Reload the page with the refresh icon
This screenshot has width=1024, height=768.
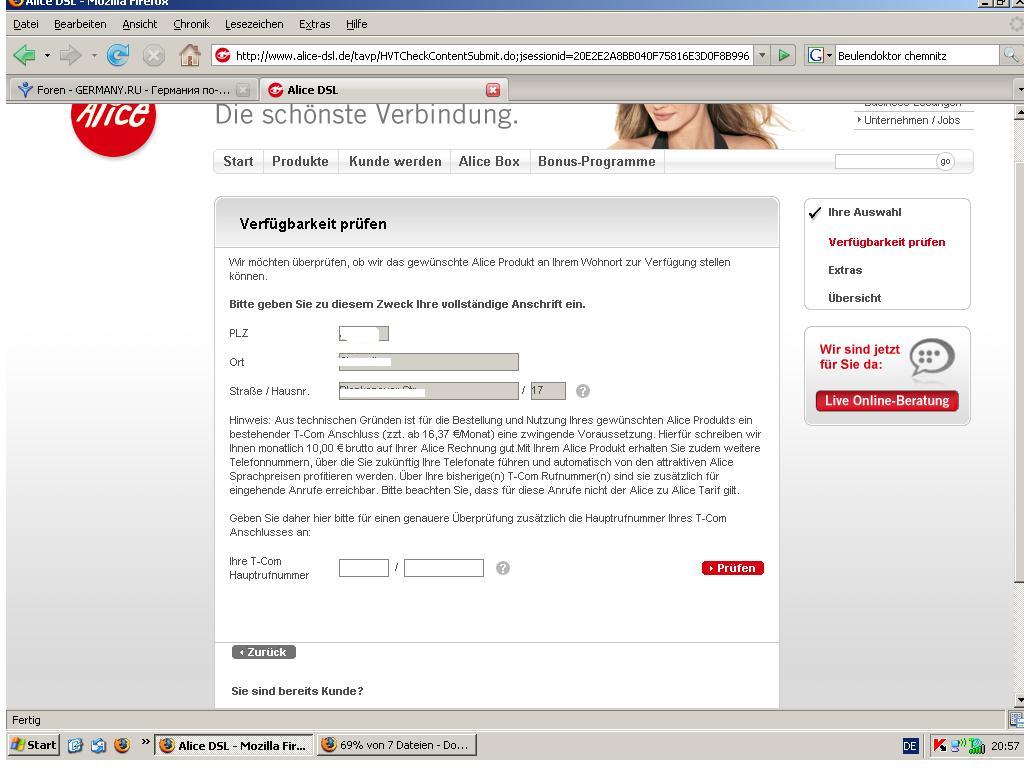118,56
